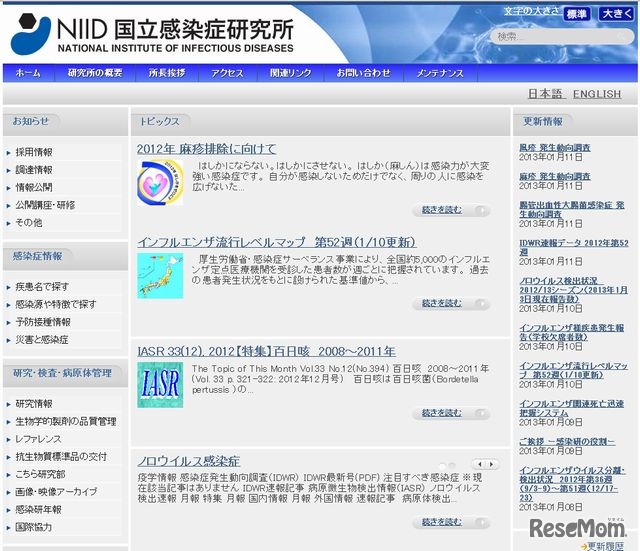The width and height of the screenshot is (640, 551).
Task: Open 画像・映像アーカイブ link
Action: tap(56, 492)
